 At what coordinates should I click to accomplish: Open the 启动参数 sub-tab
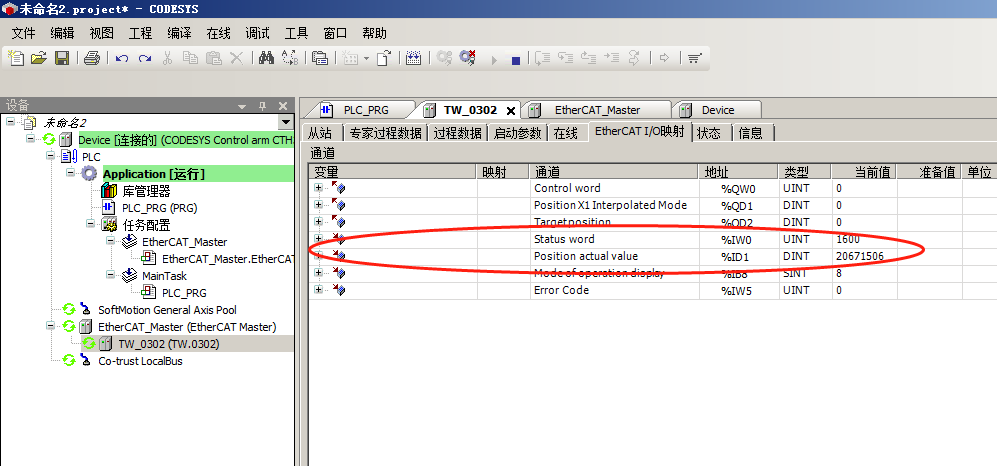point(517,133)
